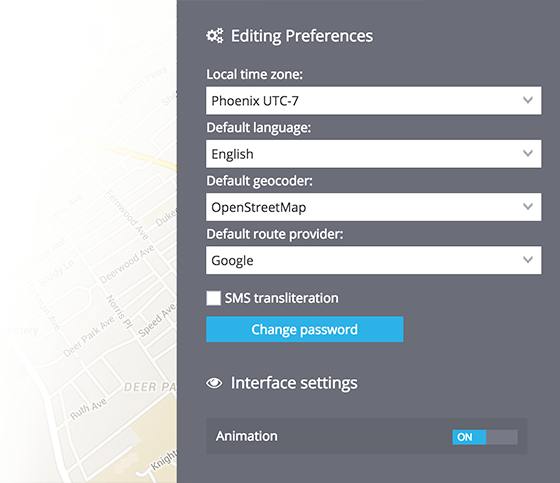Toggle the Animation ON switch
560x483 pixels.
click(x=485, y=437)
